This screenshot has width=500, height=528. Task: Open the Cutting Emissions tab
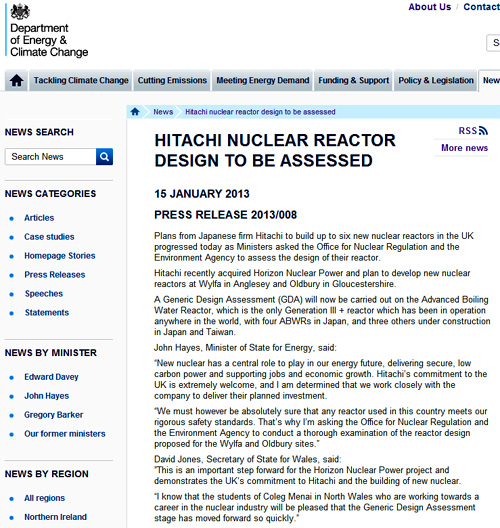tap(172, 80)
